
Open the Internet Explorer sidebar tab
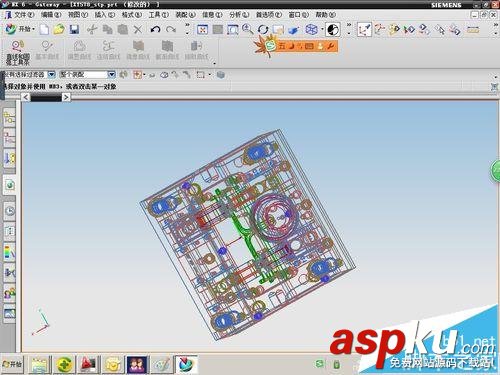coord(10,185)
